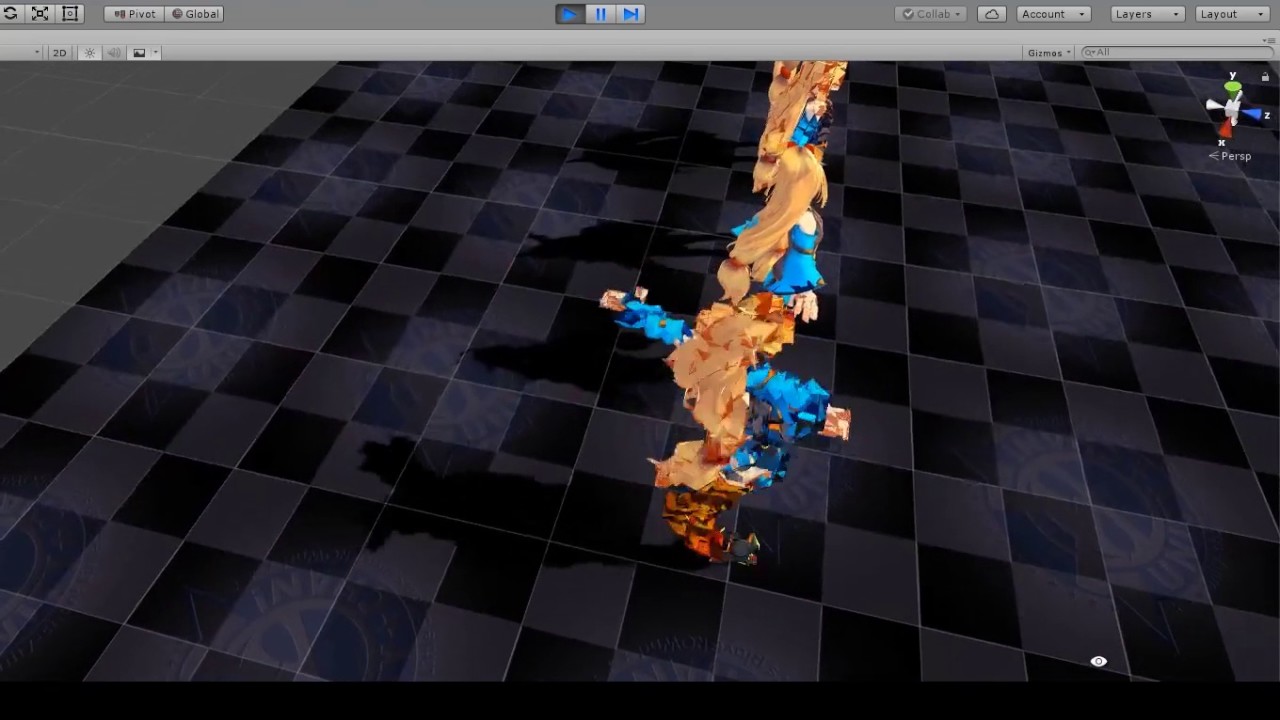Screen dimensions: 1280x720
Task: Click the center cube of the orientation gizmo
Action: click(1233, 108)
